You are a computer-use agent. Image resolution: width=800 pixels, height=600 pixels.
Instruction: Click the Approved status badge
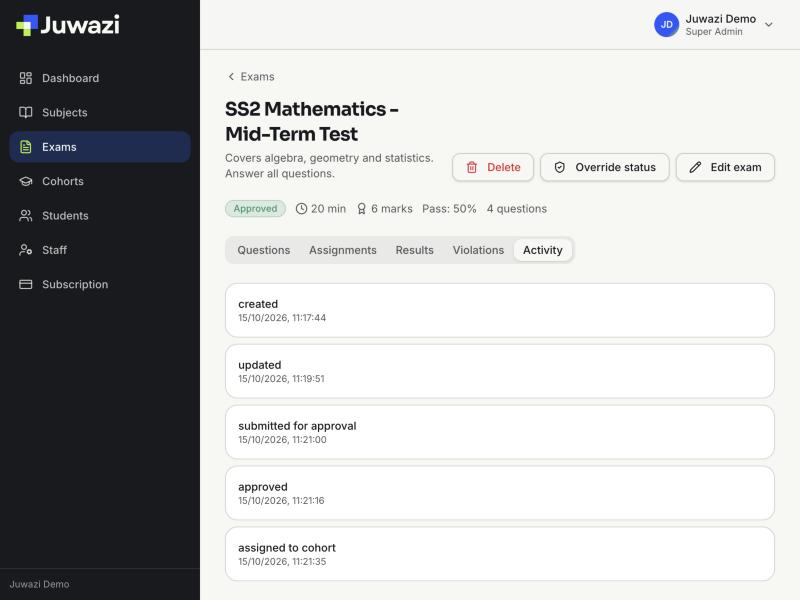coord(255,209)
